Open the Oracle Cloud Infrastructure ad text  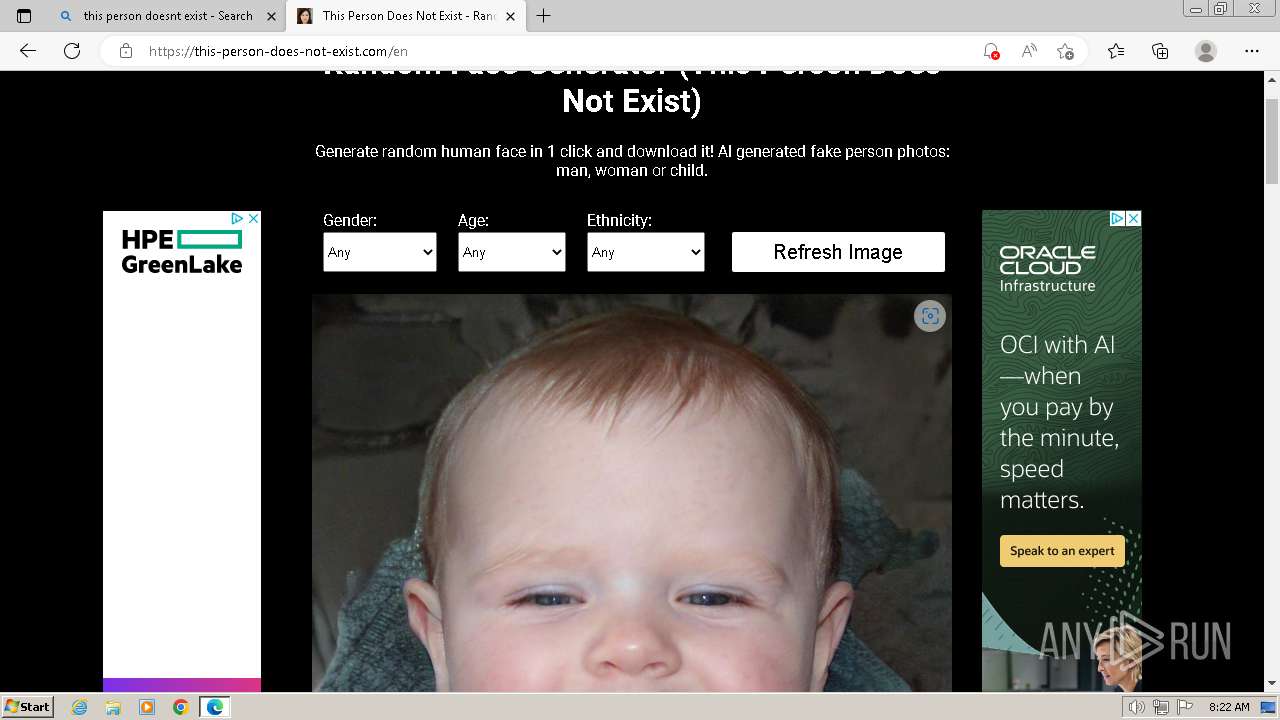point(1047,268)
